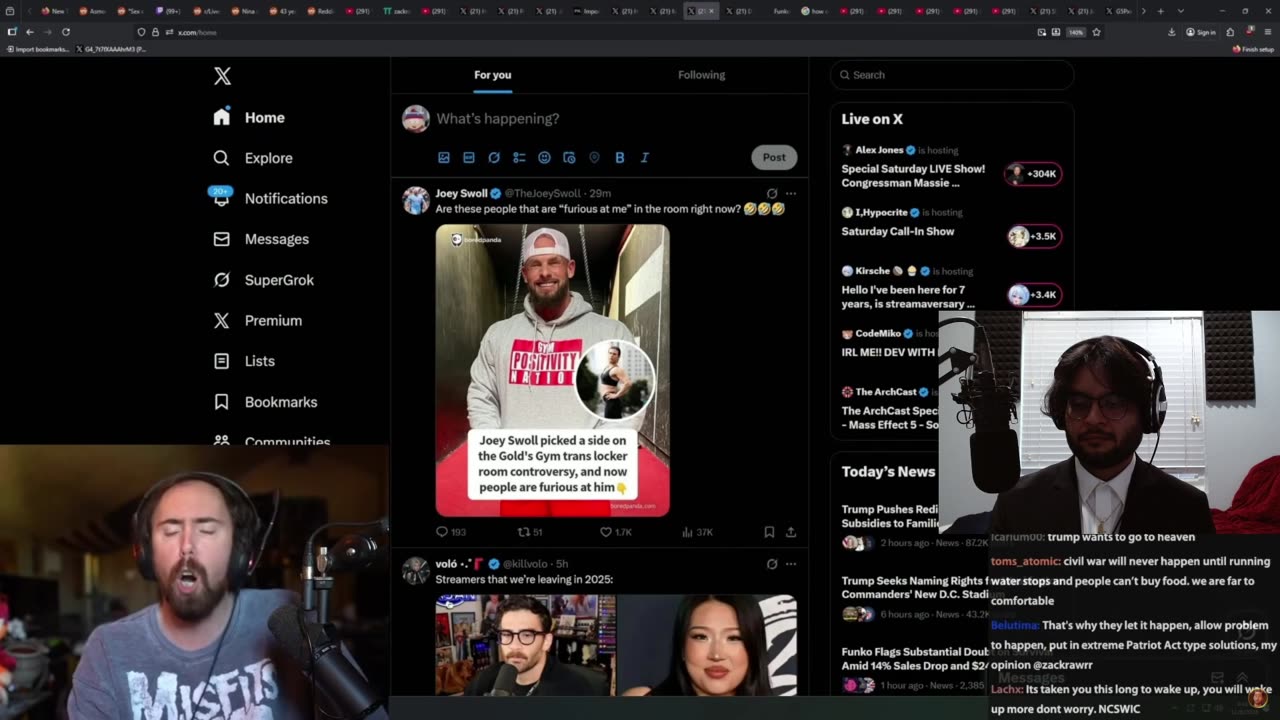Image resolution: width=1280 pixels, height=720 pixels.
Task: Go back in the browser
Action: click(x=29, y=32)
